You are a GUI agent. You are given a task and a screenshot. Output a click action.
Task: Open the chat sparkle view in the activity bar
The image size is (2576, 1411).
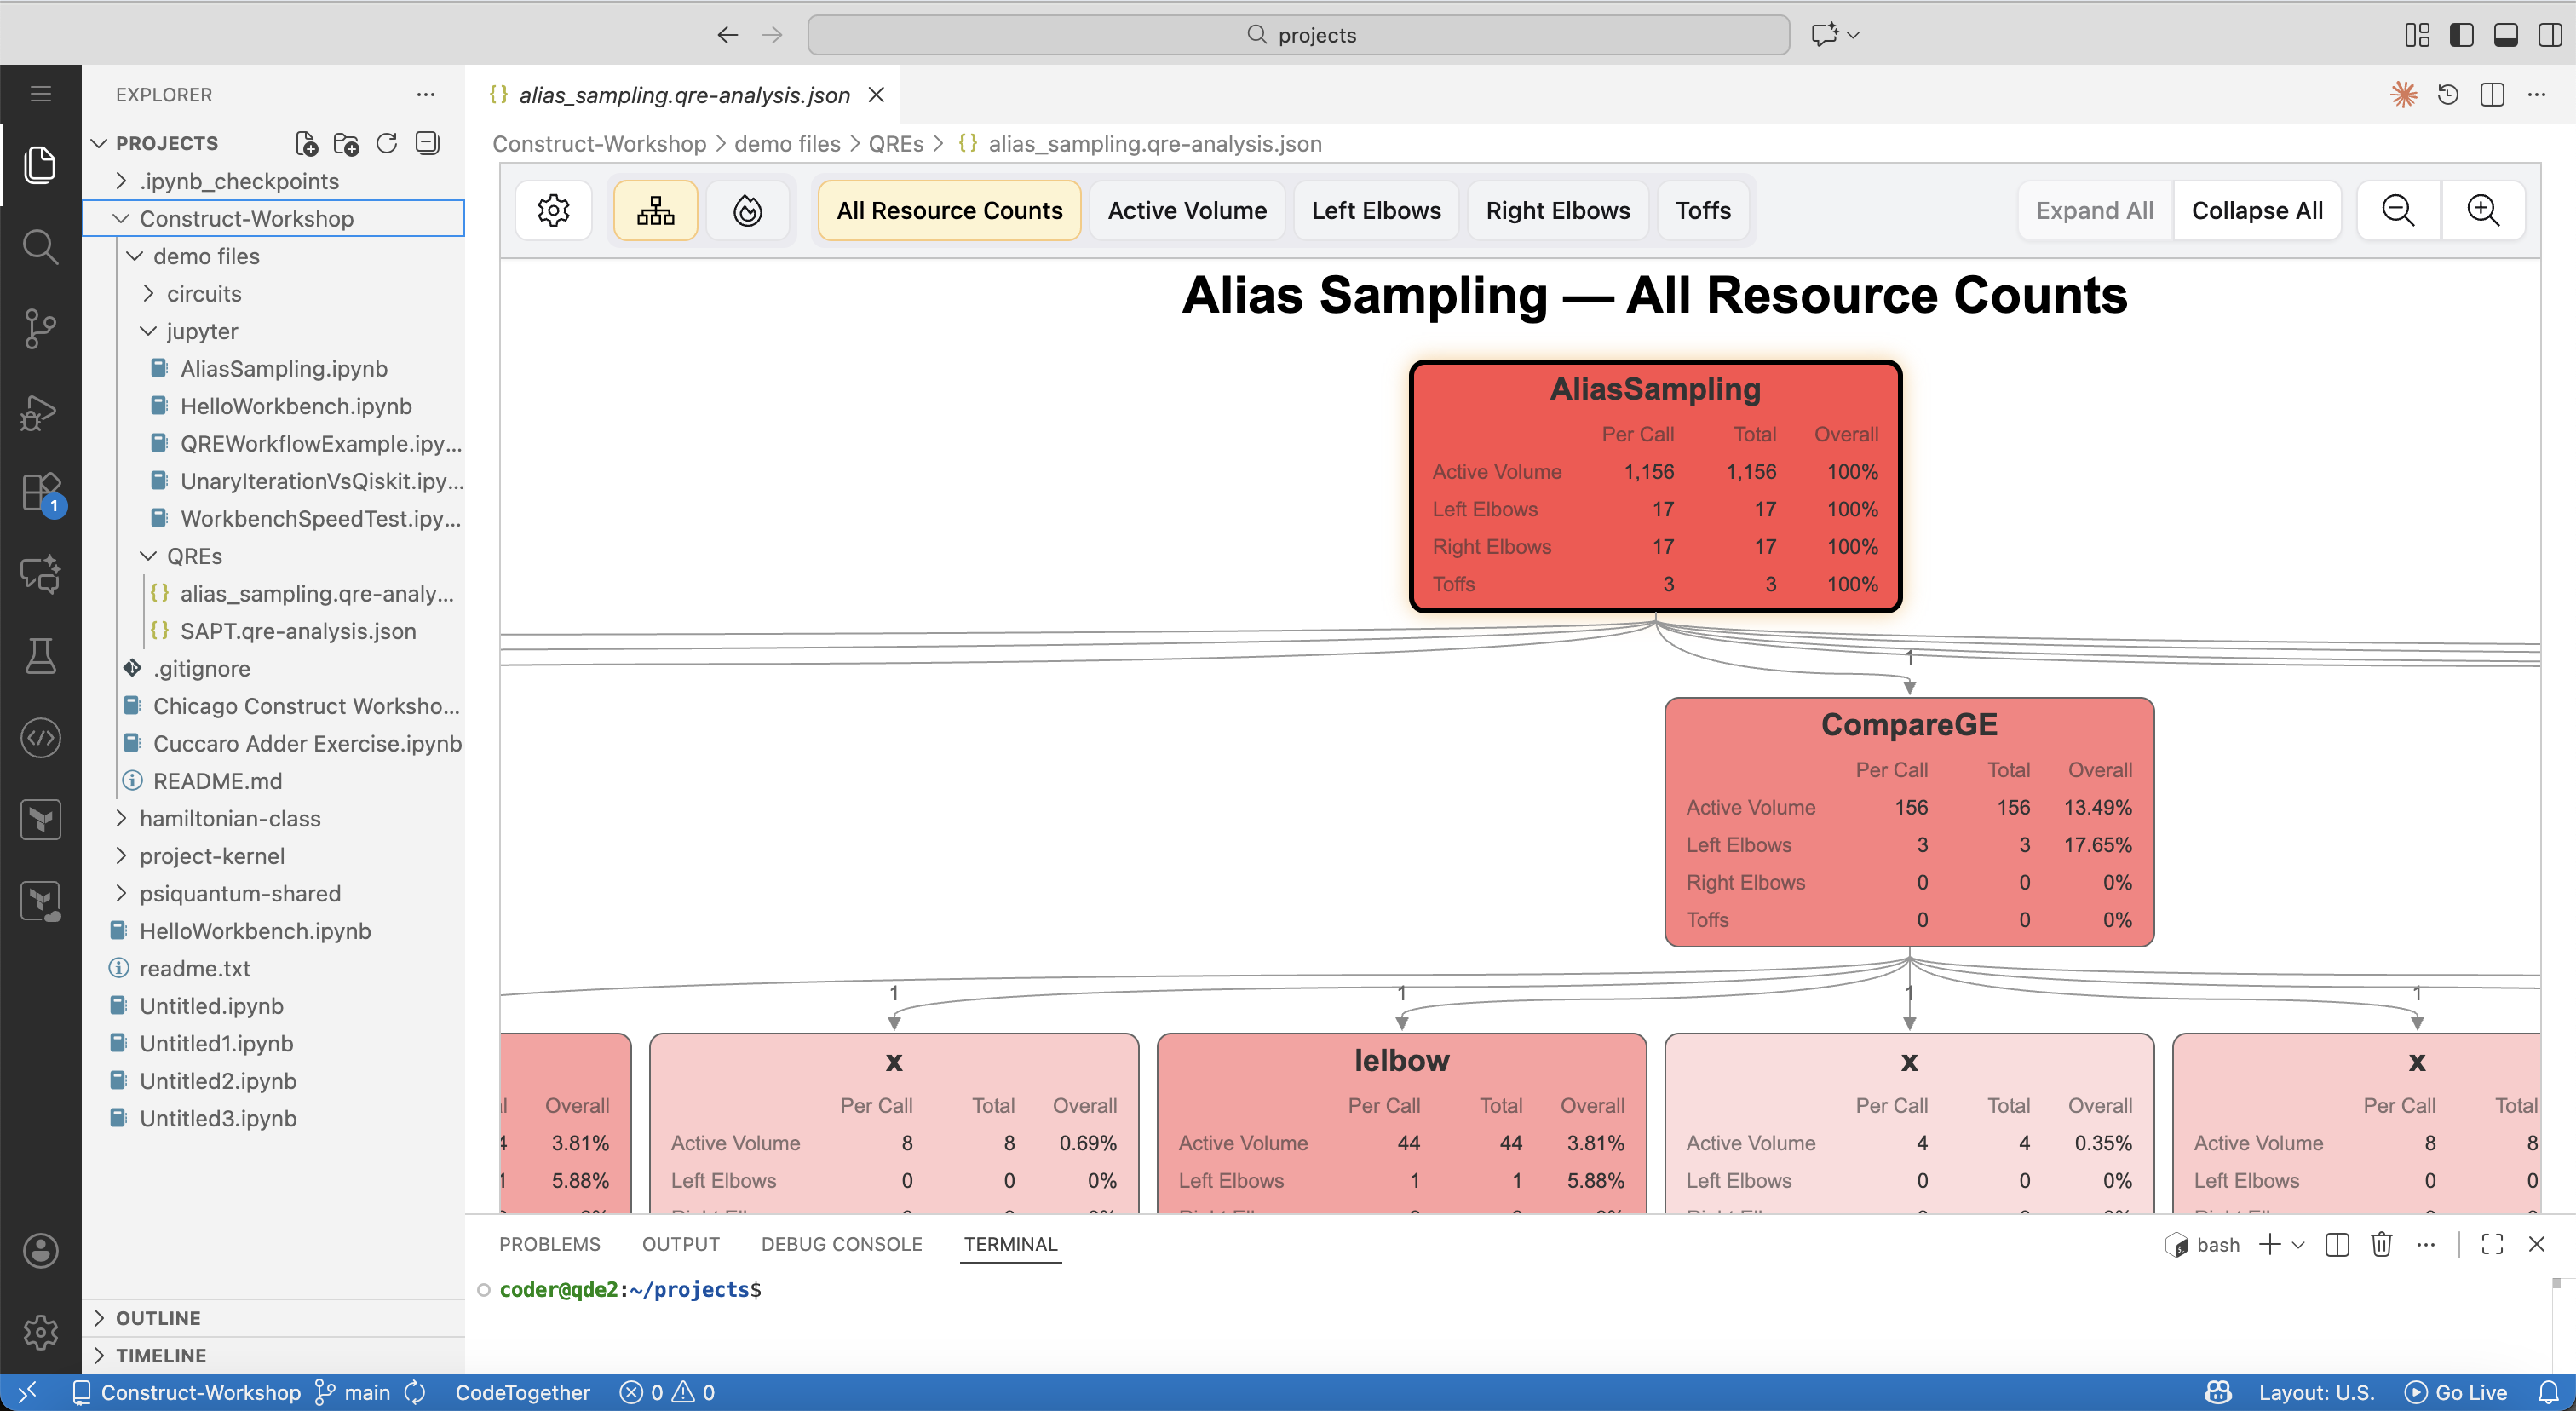(40, 575)
